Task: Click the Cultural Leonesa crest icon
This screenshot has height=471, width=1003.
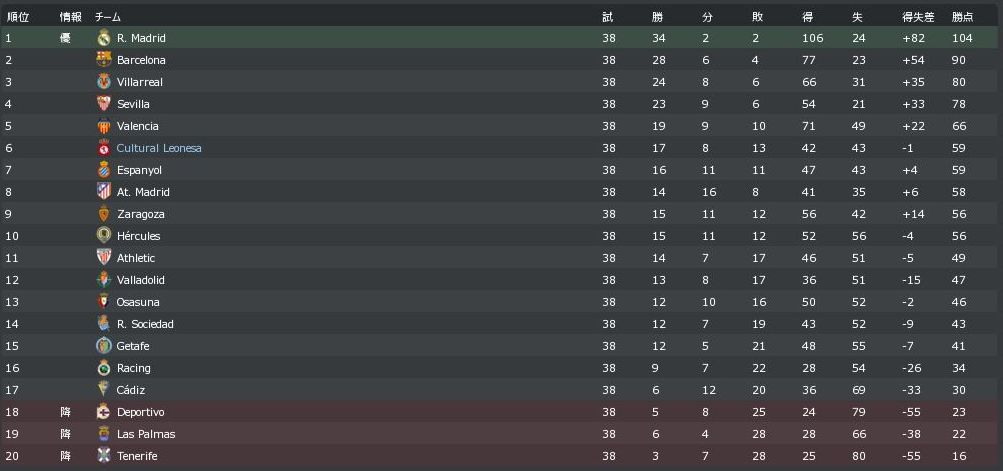Action: click(103, 148)
